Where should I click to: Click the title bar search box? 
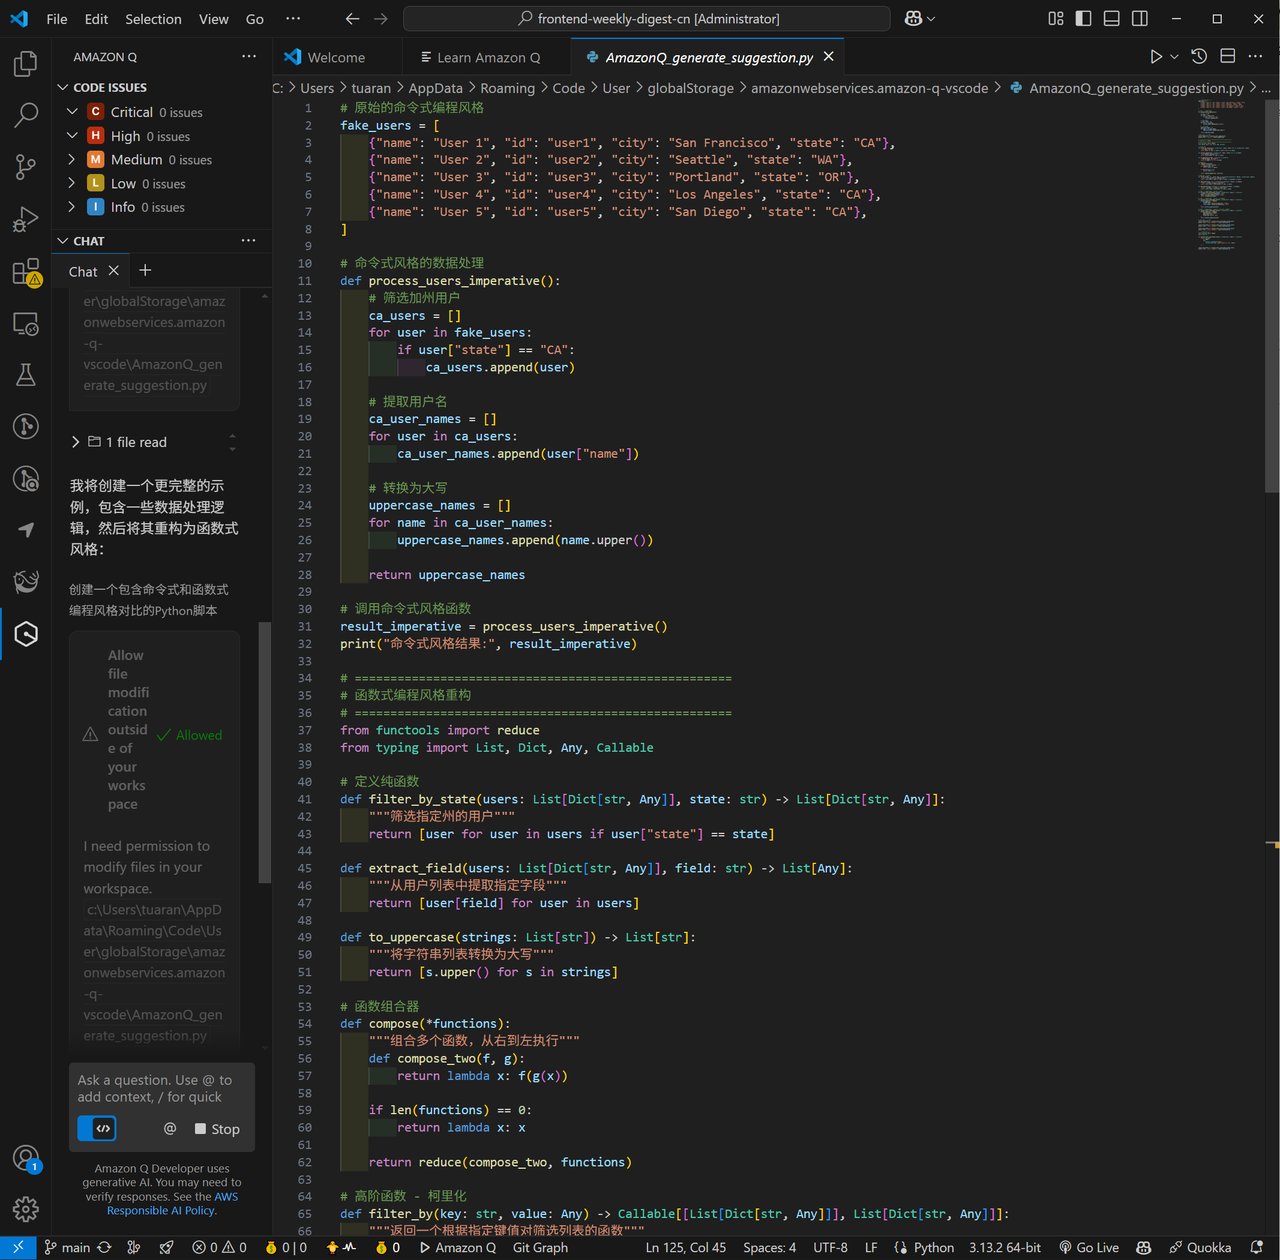coord(647,18)
